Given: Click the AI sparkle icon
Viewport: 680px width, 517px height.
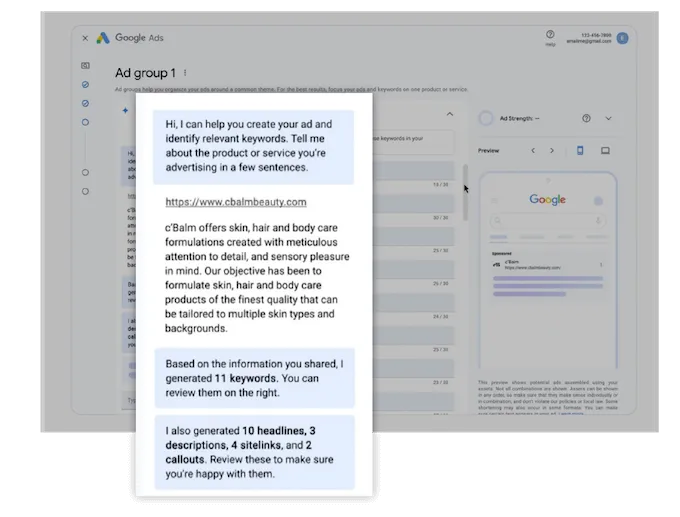Looking at the screenshot, I should [x=125, y=111].
